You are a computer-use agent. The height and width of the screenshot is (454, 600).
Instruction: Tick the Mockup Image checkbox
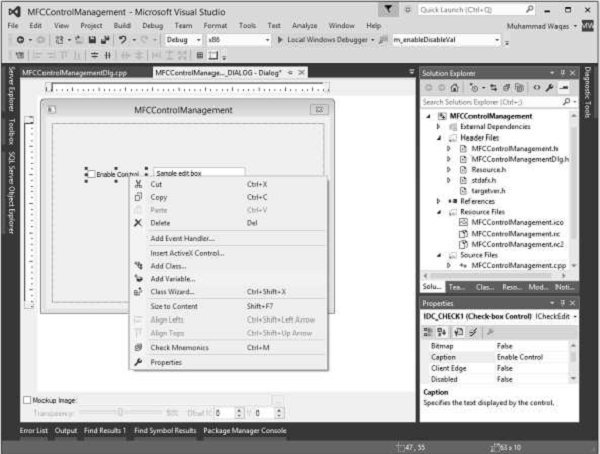tap(27, 400)
